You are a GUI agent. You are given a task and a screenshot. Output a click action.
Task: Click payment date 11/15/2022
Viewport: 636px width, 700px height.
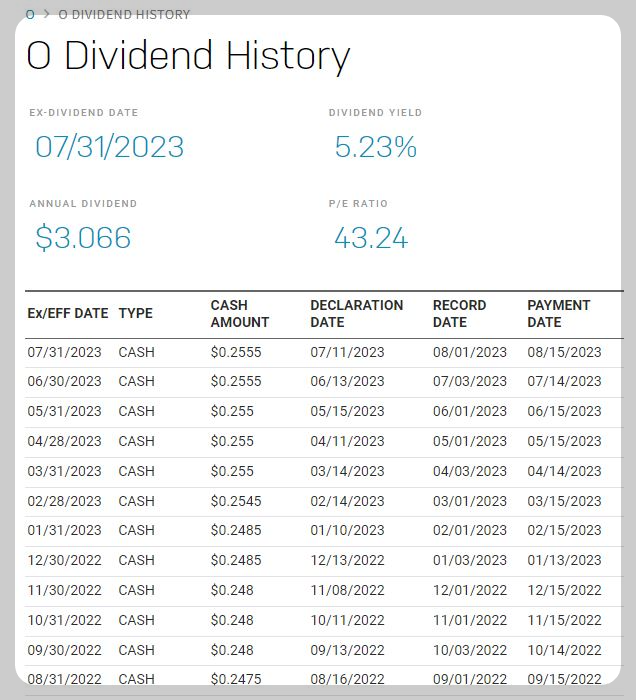tap(565, 620)
